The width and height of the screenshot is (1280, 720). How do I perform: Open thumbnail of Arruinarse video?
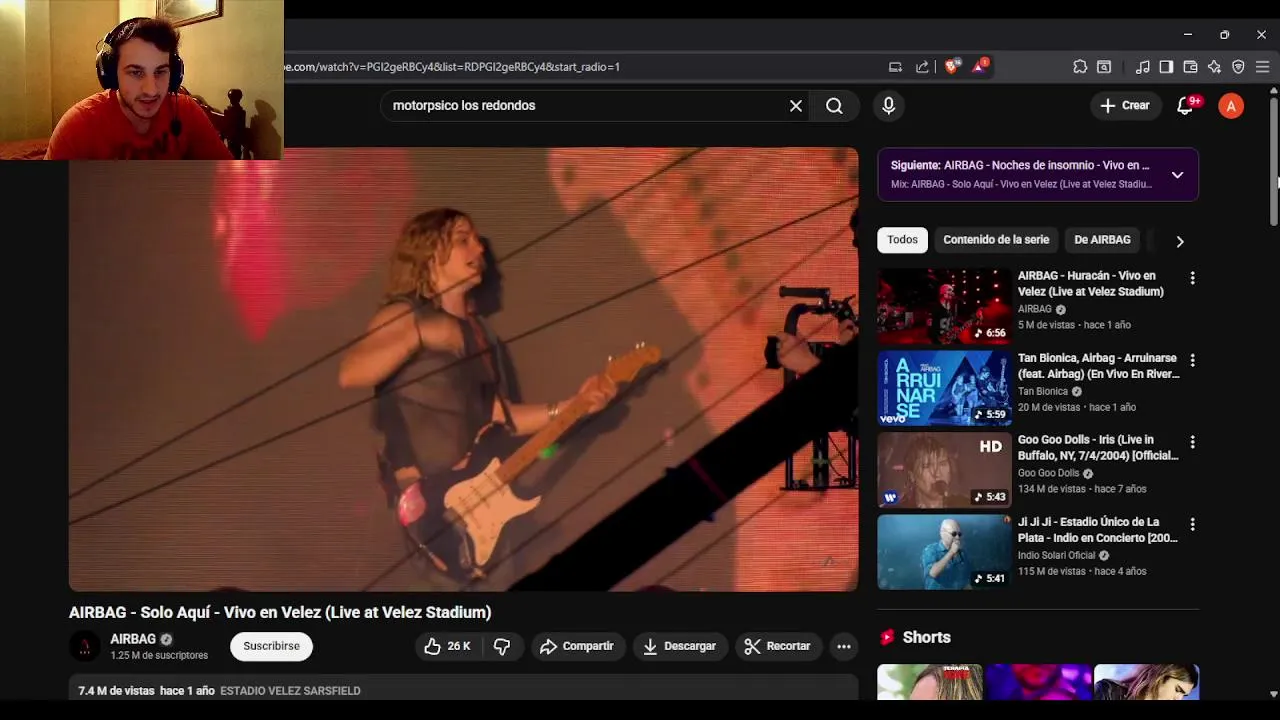(x=944, y=388)
